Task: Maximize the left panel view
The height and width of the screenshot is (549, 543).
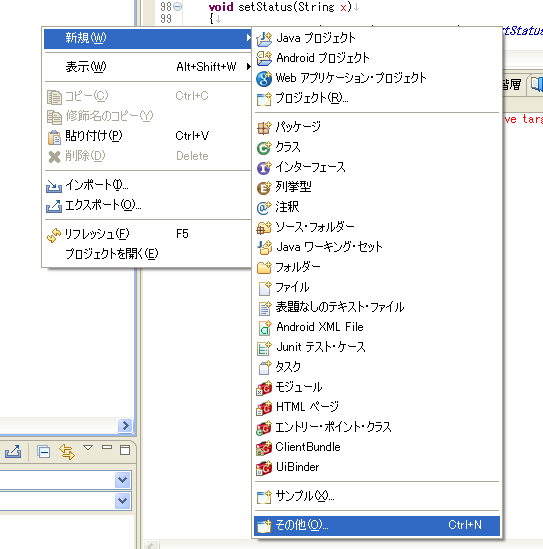Action: [125, 450]
